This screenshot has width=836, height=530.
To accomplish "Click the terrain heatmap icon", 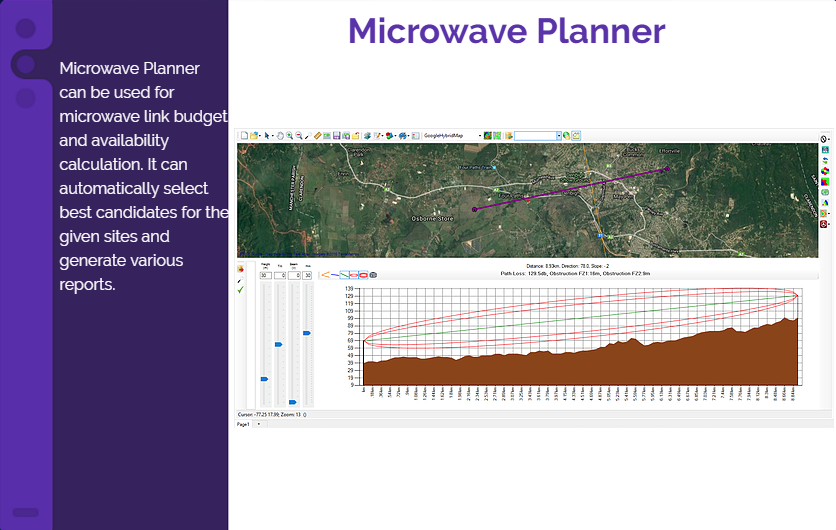I will pyautogui.click(x=488, y=136).
